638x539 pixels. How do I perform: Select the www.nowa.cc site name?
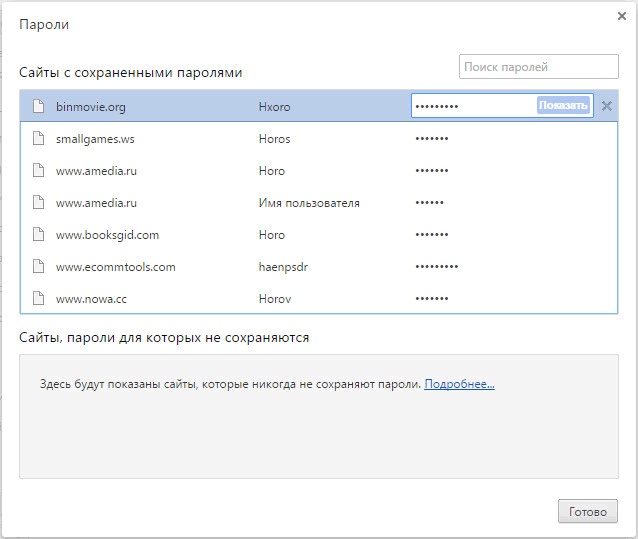[91, 299]
